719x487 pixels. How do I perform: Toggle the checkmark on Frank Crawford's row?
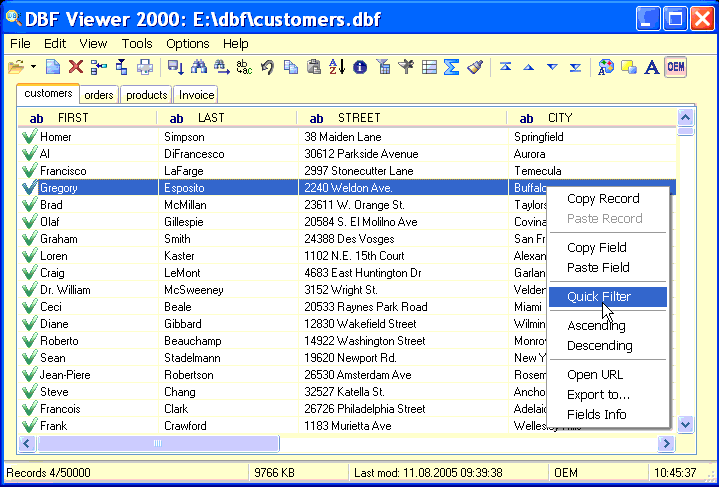pyautogui.click(x=29, y=425)
